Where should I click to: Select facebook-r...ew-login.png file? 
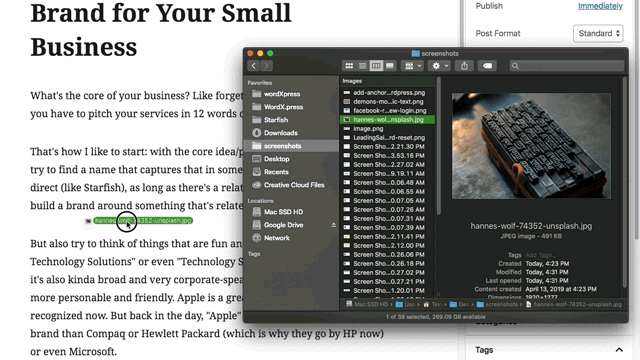(x=387, y=111)
